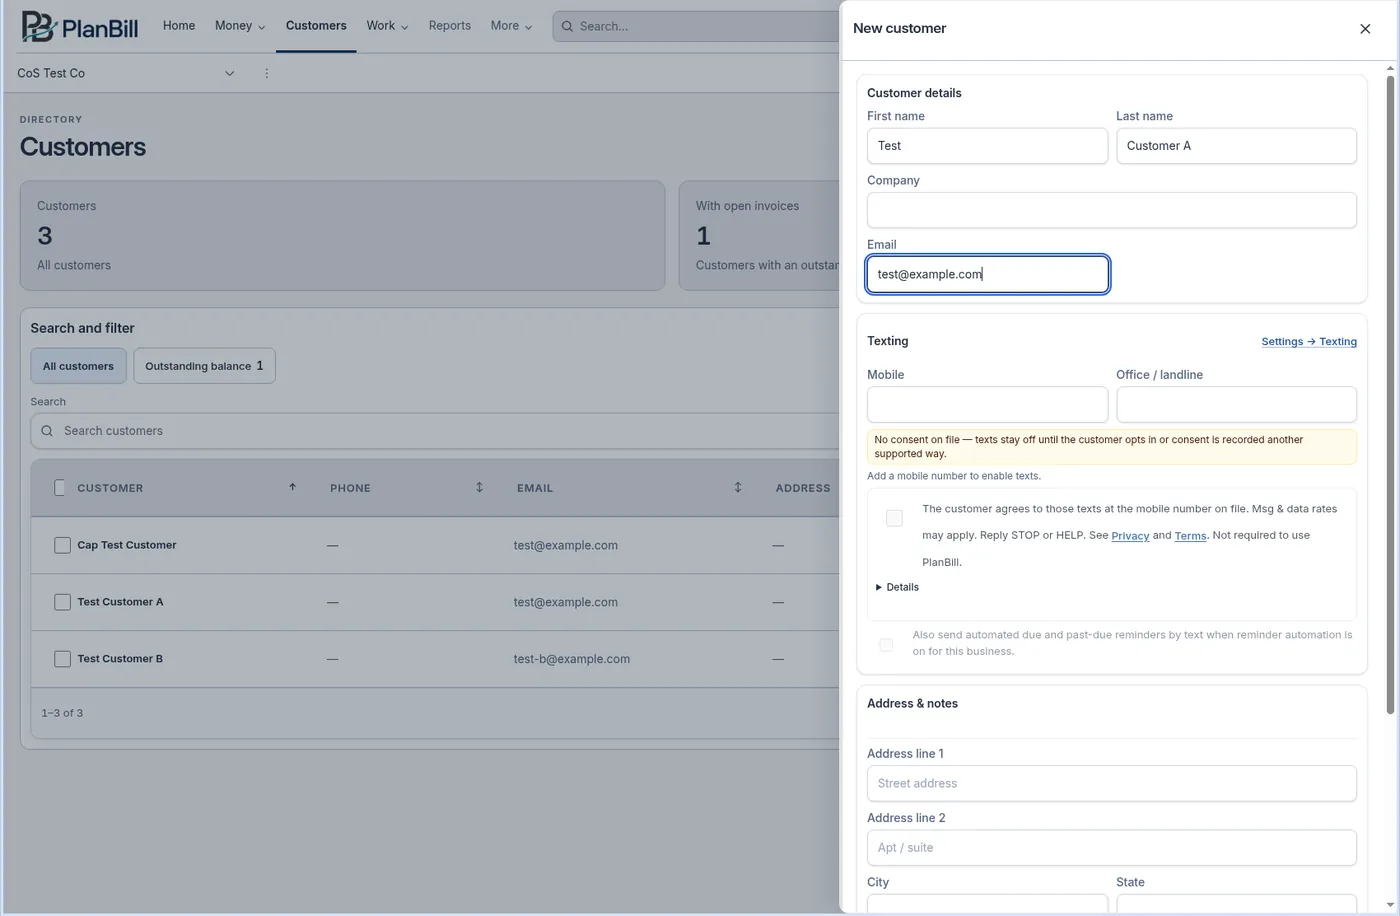The height and width of the screenshot is (916, 1400).
Task: Click the magnifier icon in Search customers
Action: 47,431
